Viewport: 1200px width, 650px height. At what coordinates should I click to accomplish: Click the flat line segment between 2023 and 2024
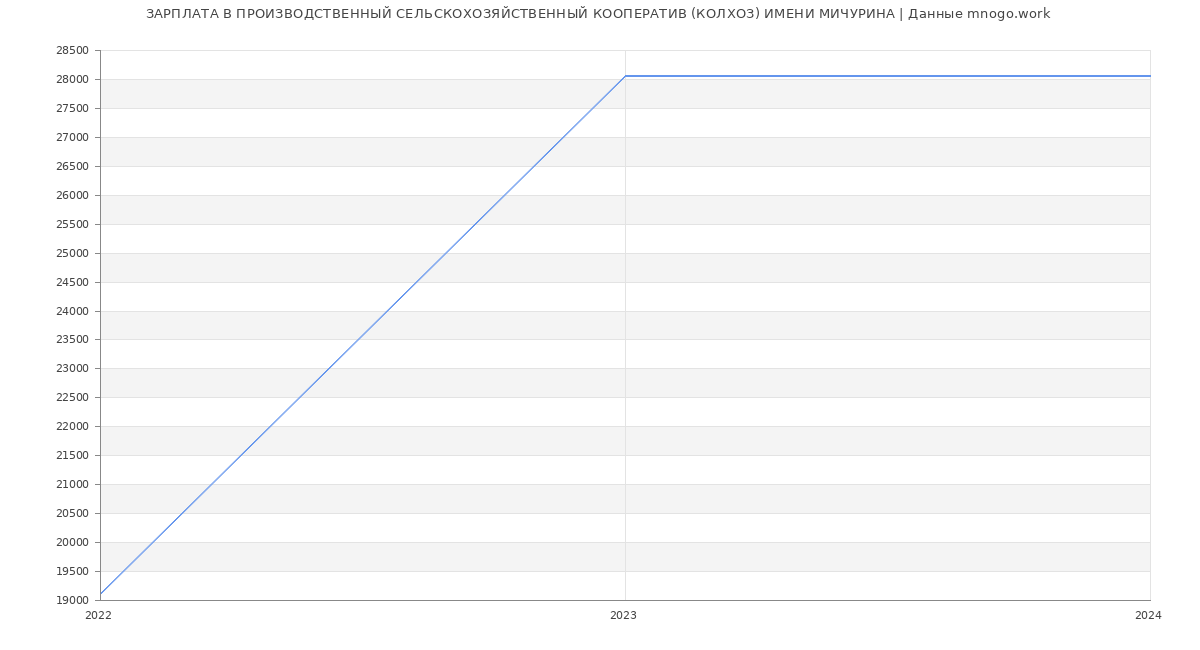[x=887, y=76]
